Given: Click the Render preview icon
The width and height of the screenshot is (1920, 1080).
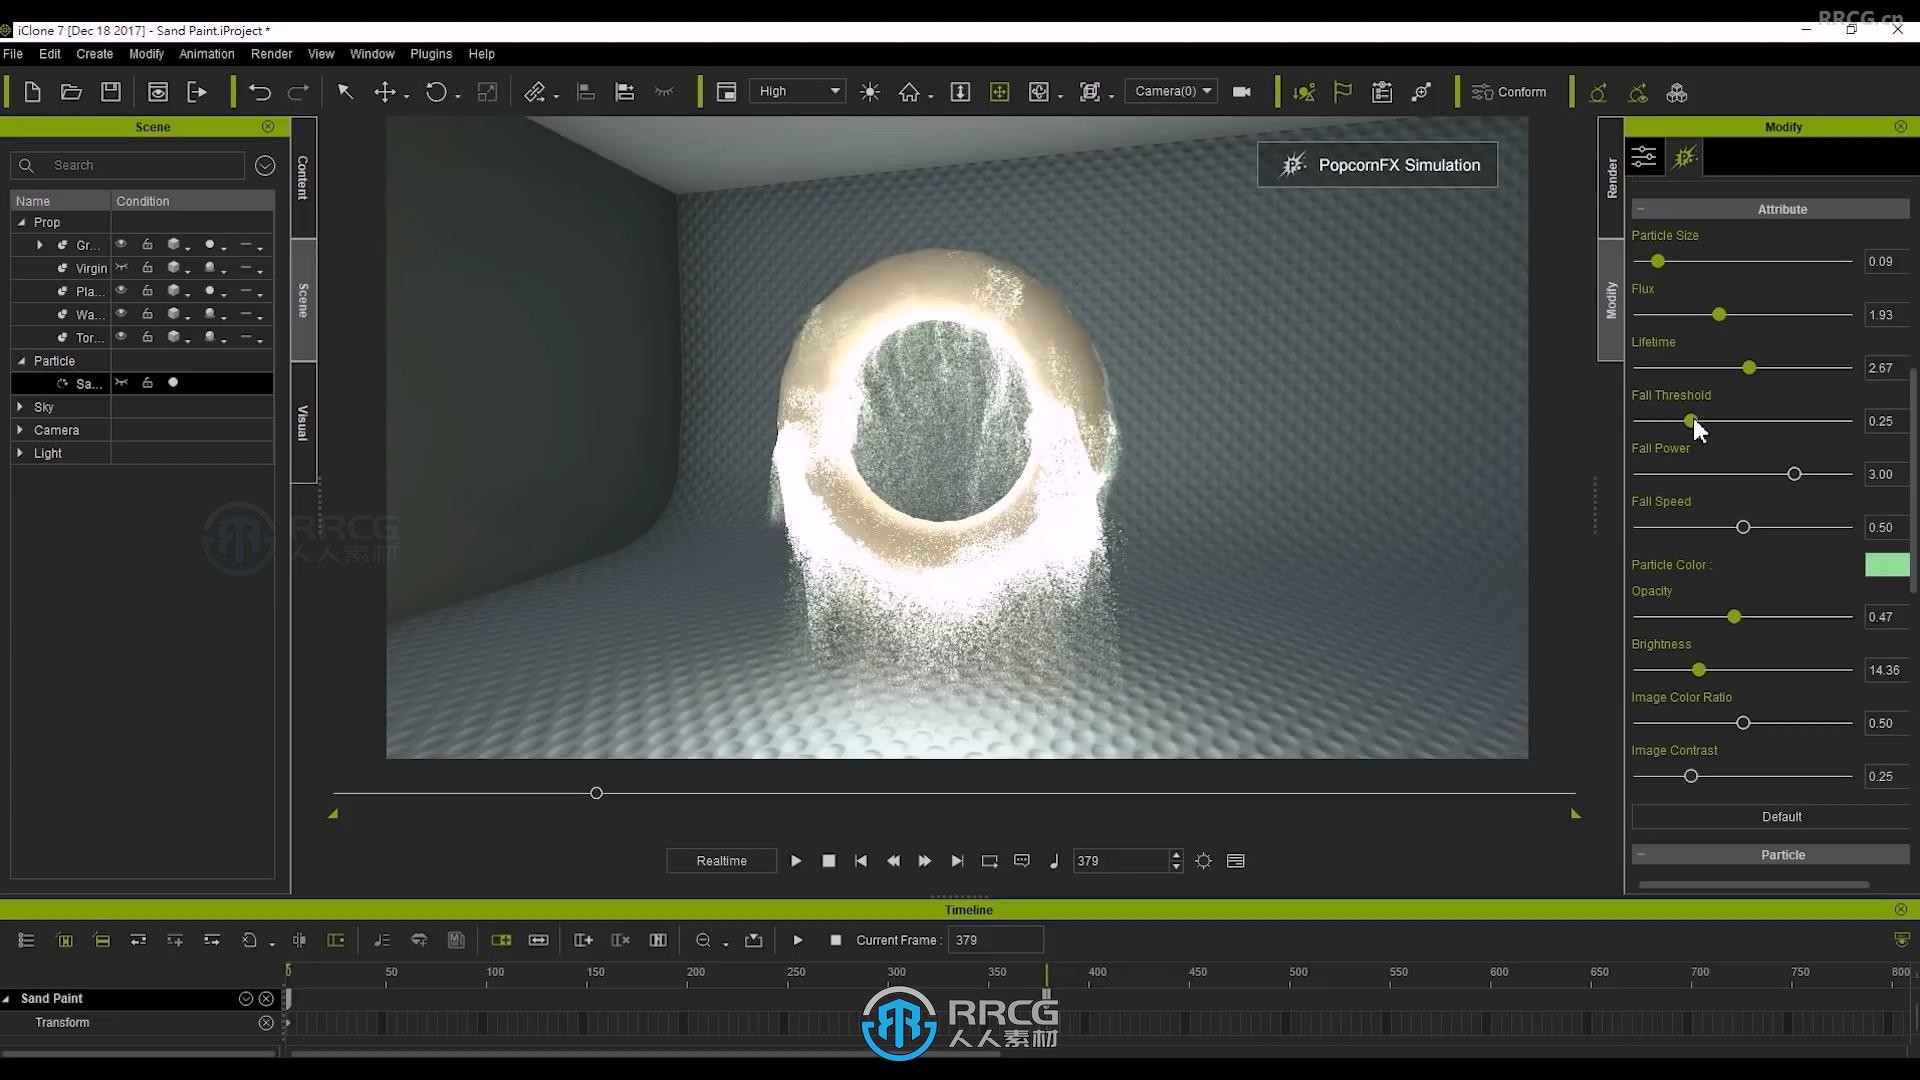Looking at the screenshot, I should click(x=158, y=92).
